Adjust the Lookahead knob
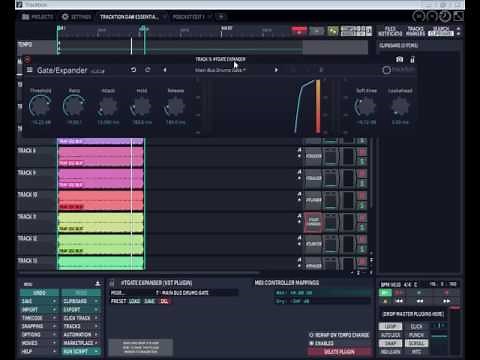480x360 pixels. click(400, 107)
